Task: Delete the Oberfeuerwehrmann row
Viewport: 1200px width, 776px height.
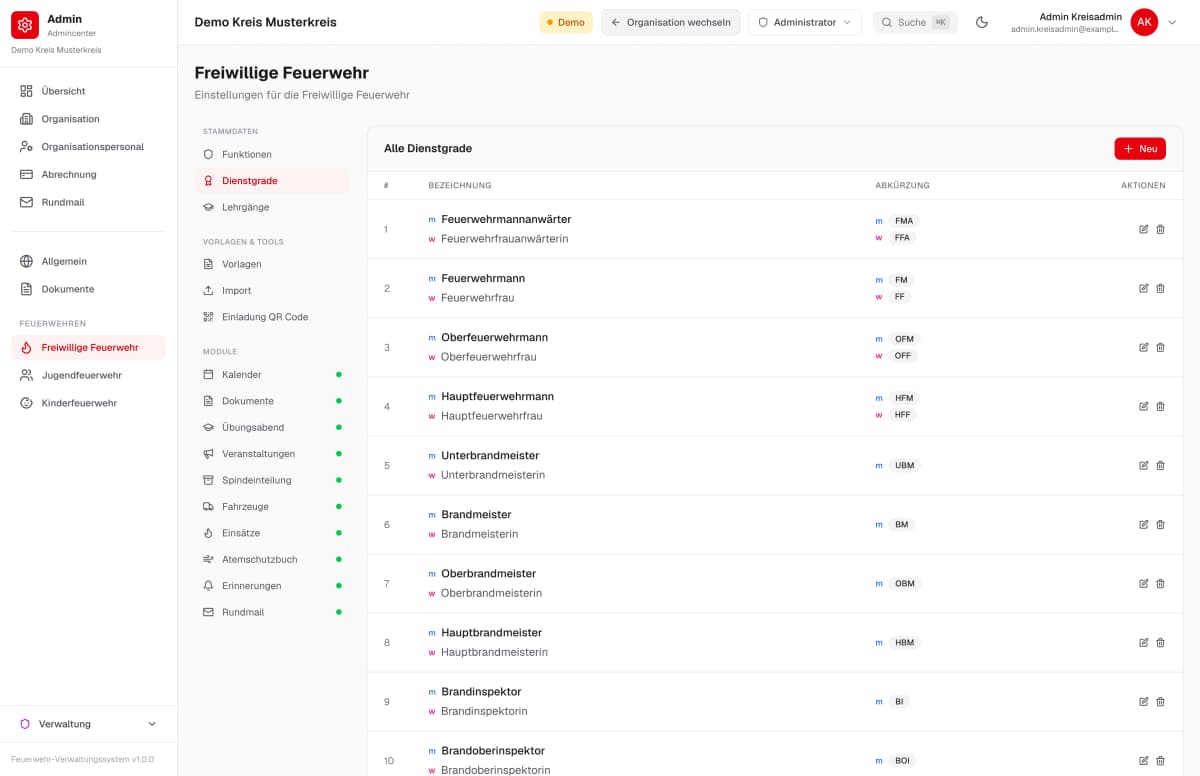Action: tap(1160, 347)
